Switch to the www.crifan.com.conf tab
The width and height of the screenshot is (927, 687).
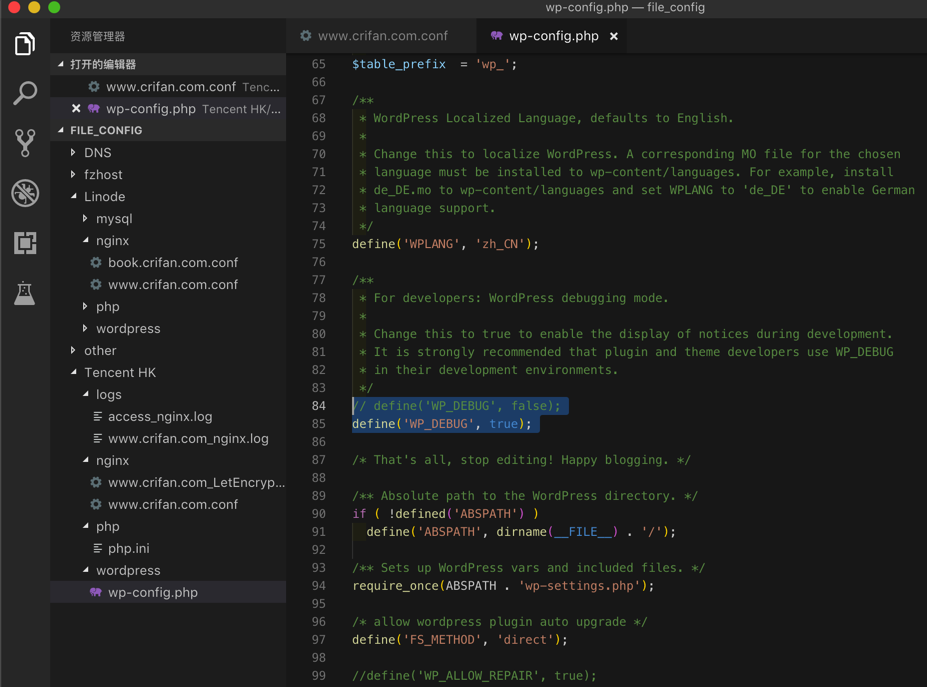(x=382, y=36)
